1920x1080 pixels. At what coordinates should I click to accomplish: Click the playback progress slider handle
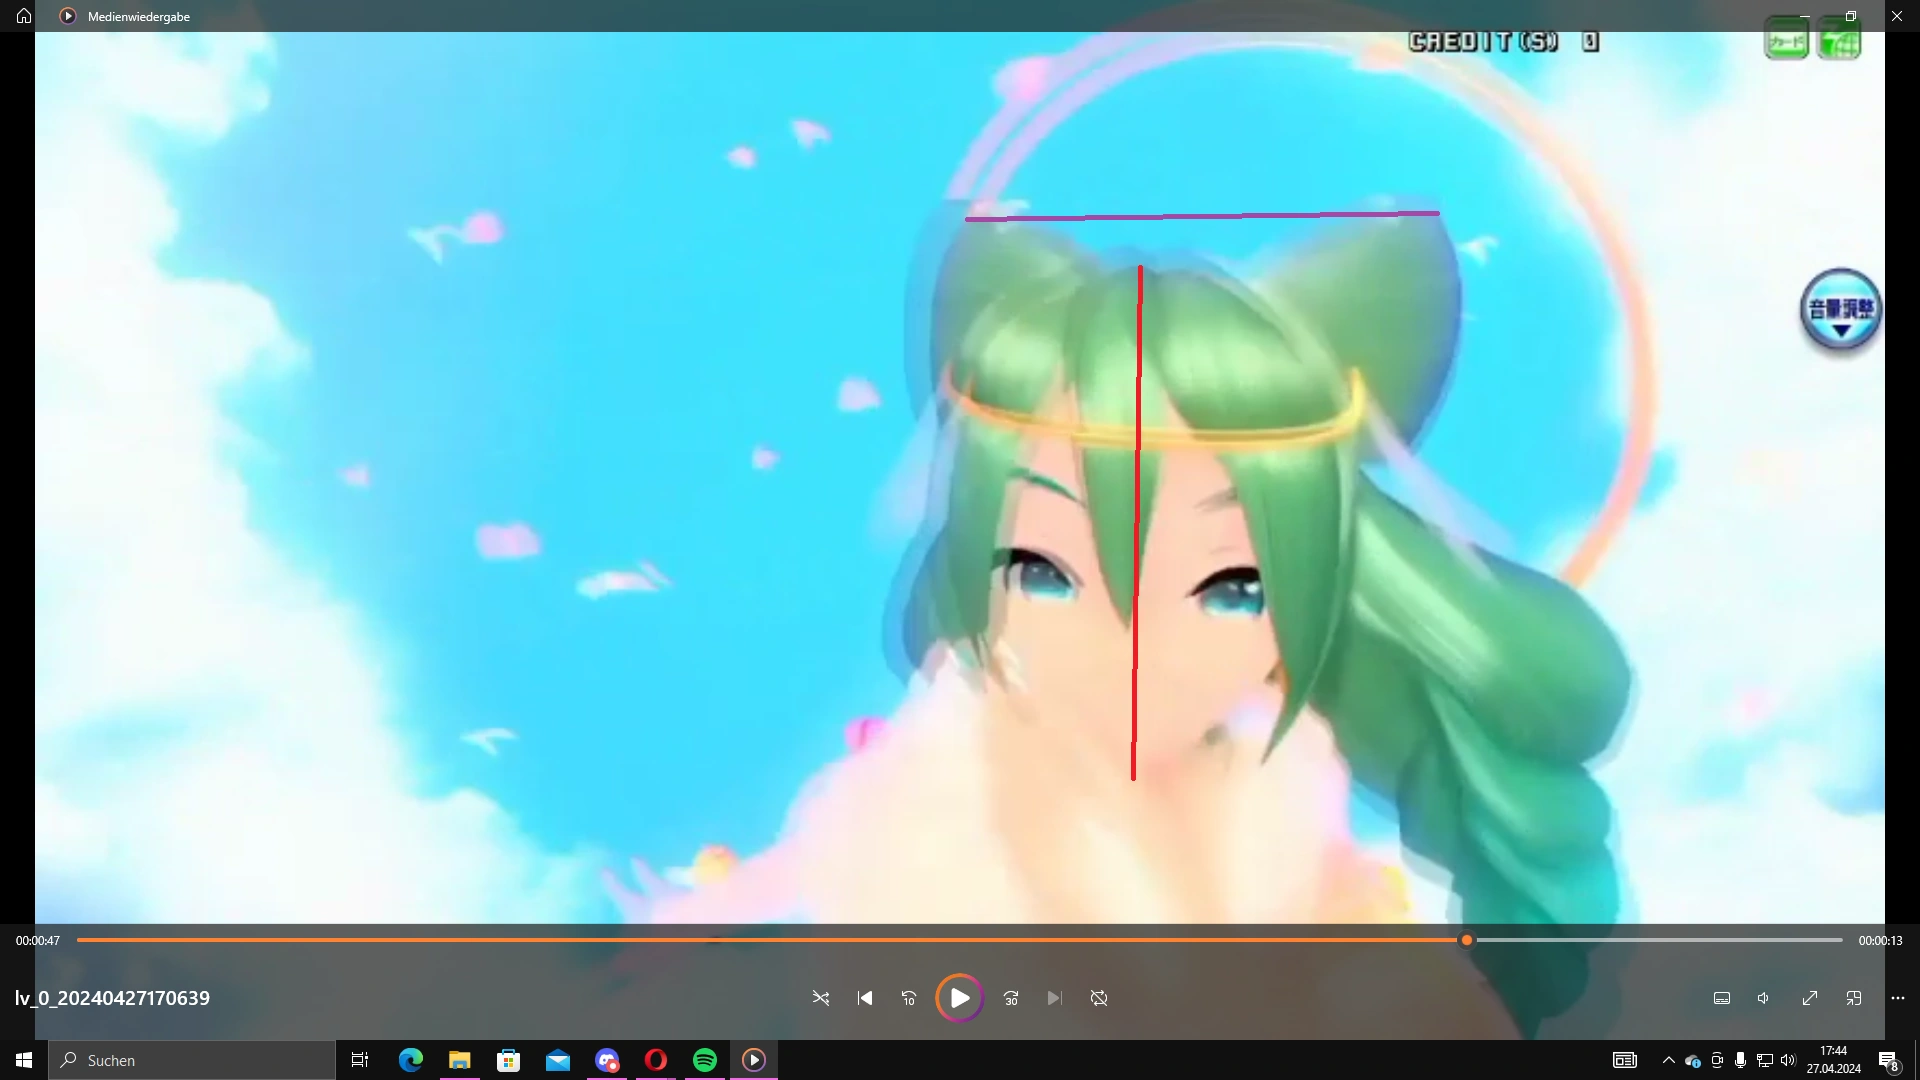point(1467,940)
